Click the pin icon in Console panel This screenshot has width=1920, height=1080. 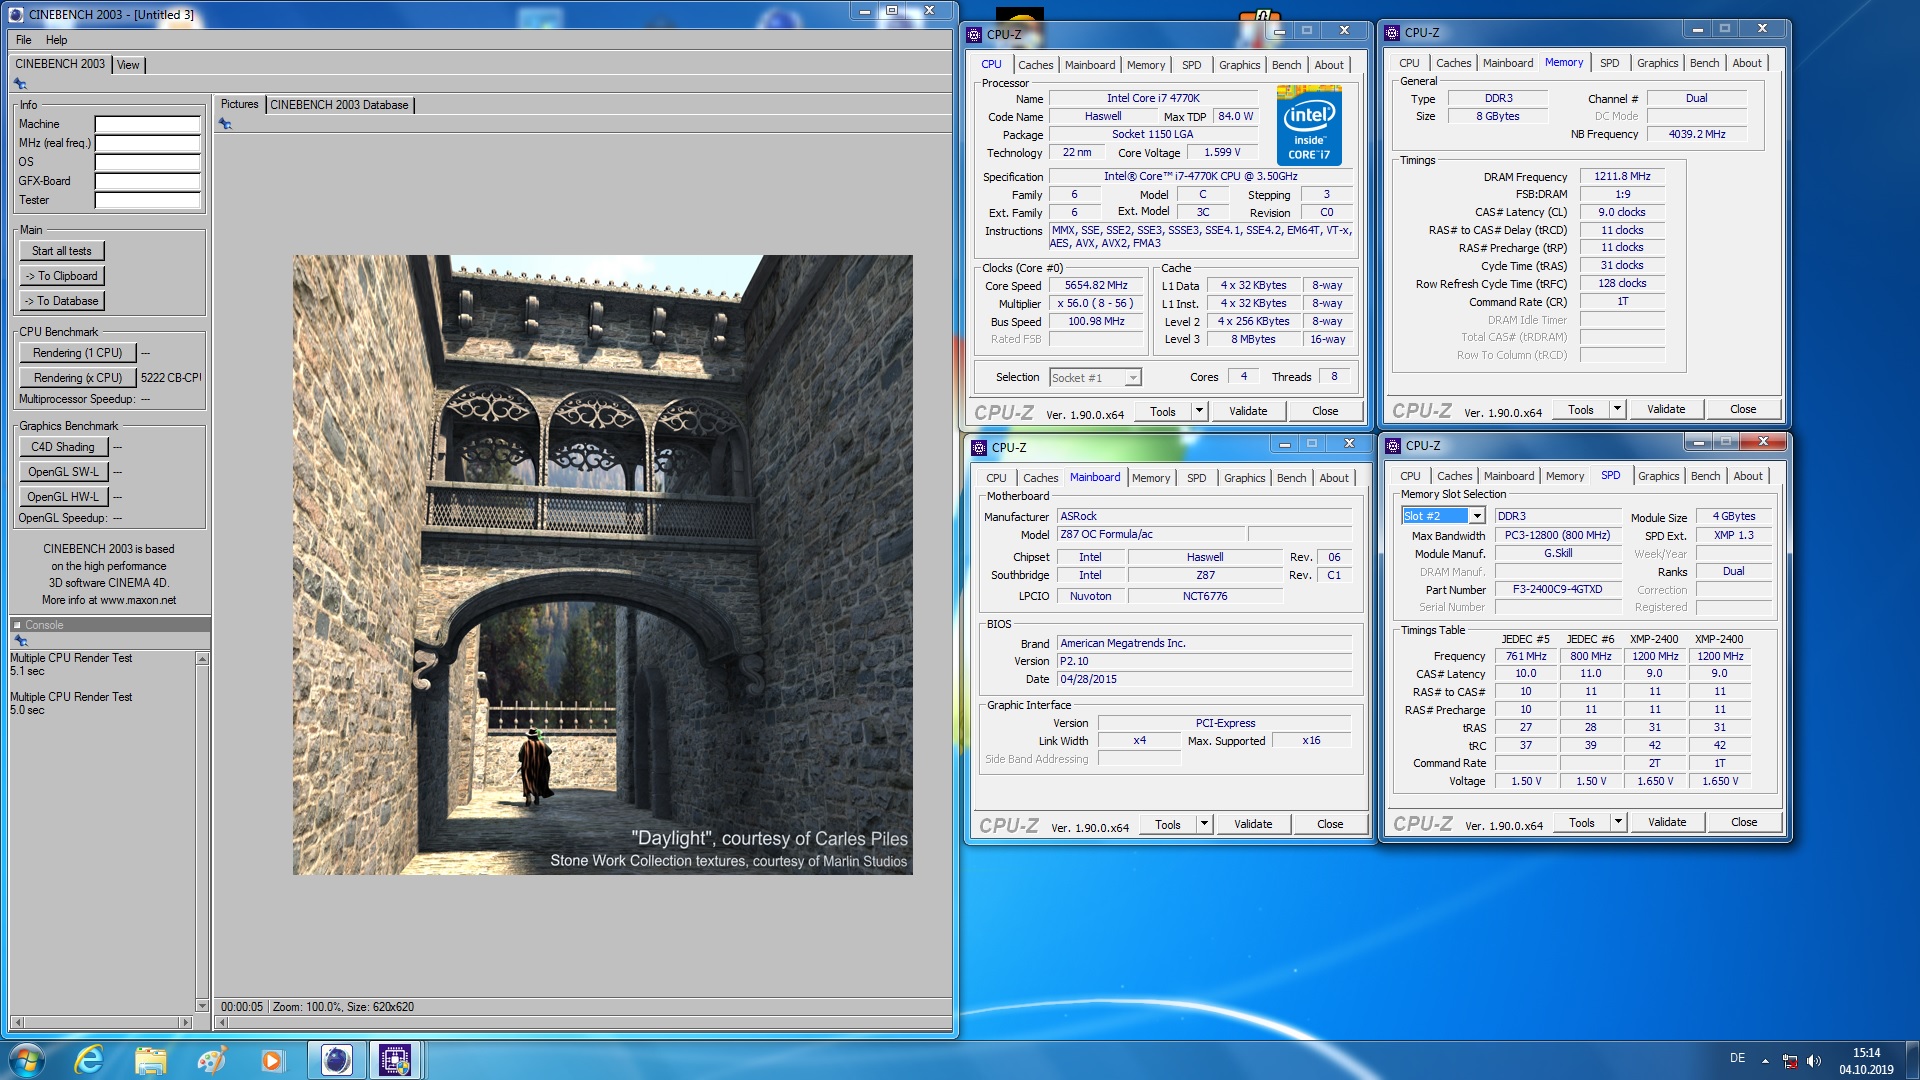[x=20, y=641]
